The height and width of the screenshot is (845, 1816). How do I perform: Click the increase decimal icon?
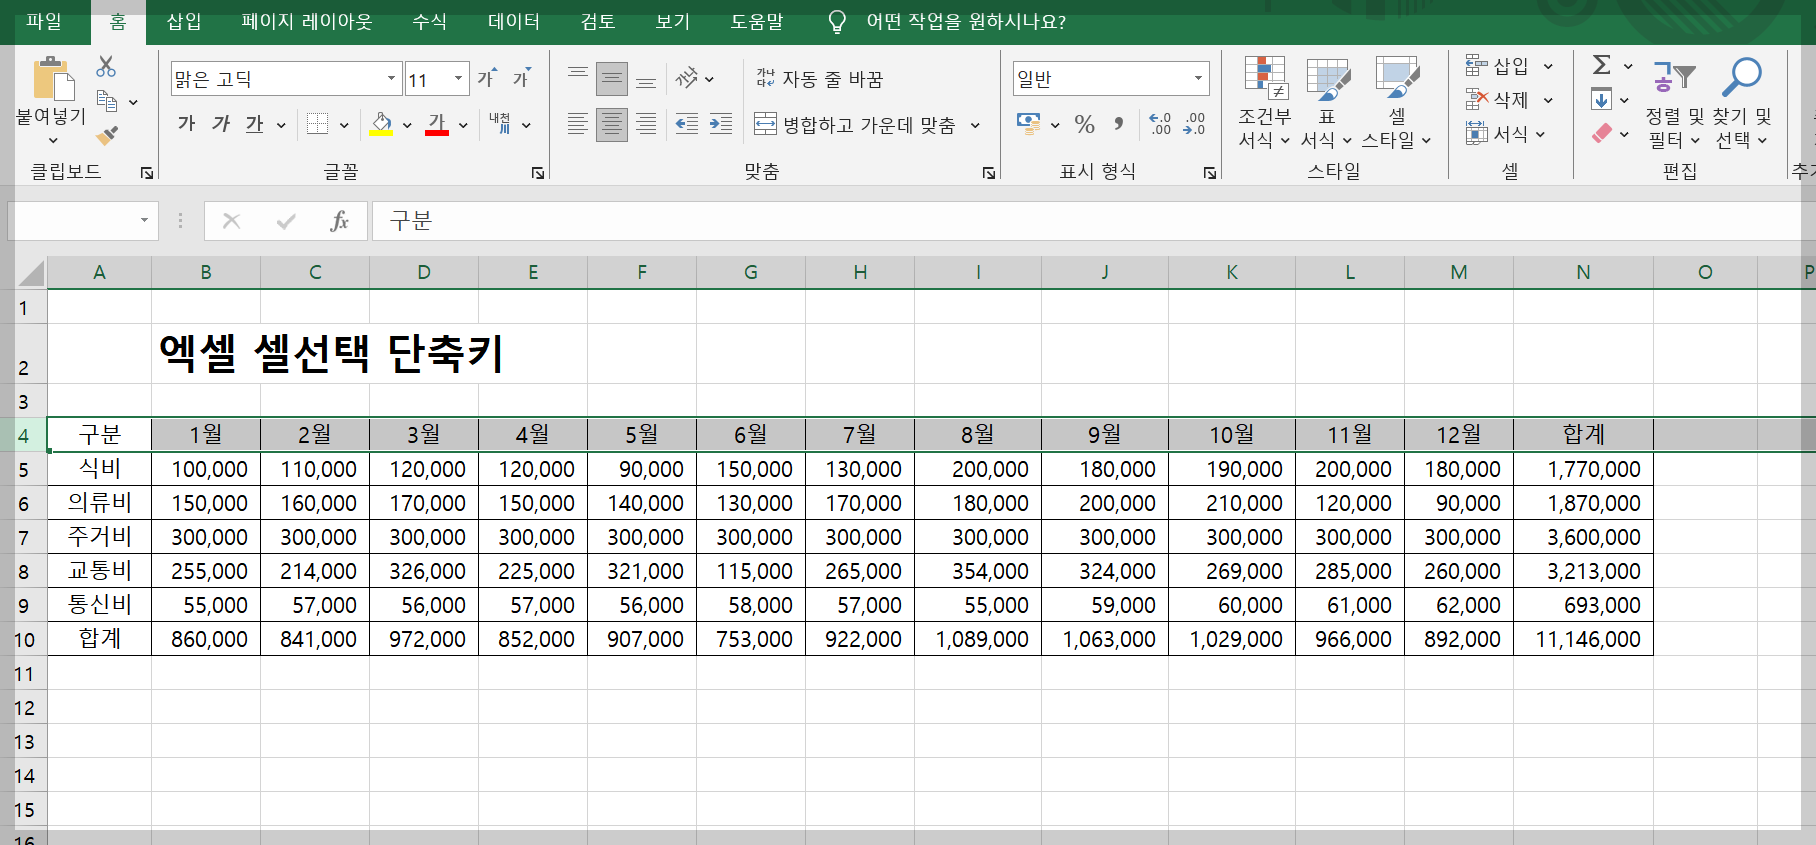[x=1160, y=124]
